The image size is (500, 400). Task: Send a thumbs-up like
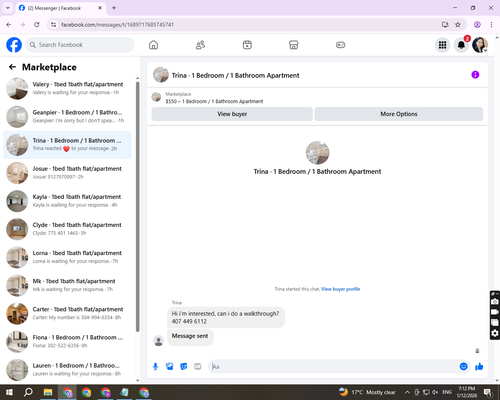click(x=479, y=367)
